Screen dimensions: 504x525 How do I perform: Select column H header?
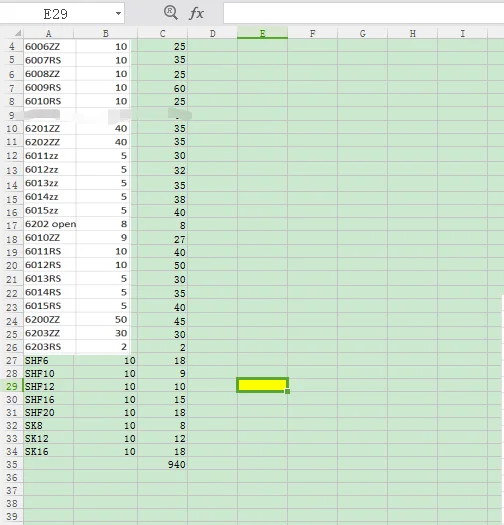click(413, 33)
